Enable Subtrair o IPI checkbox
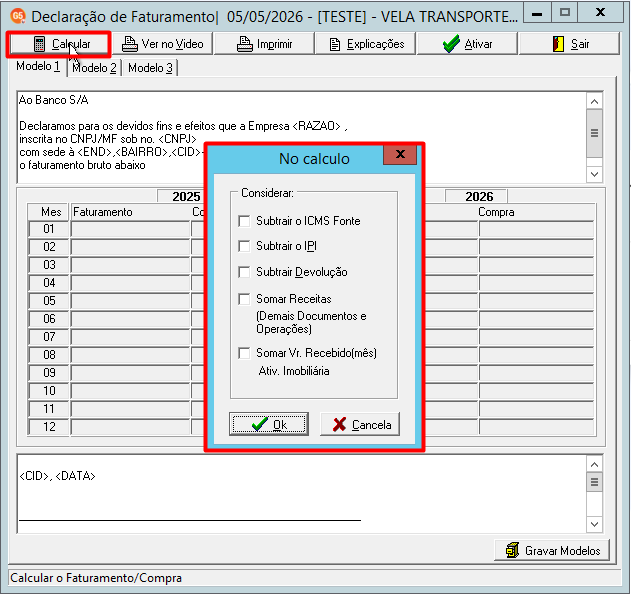 coord(244,246)
